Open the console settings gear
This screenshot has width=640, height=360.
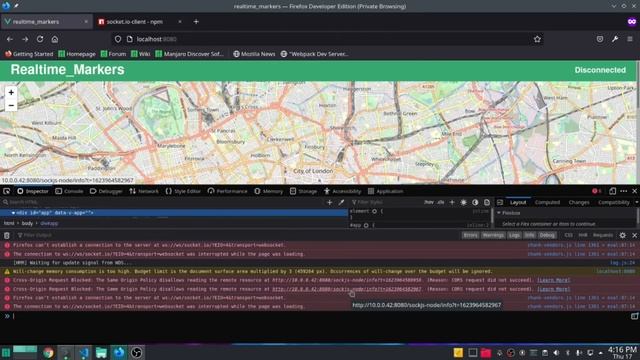(622, 235)
